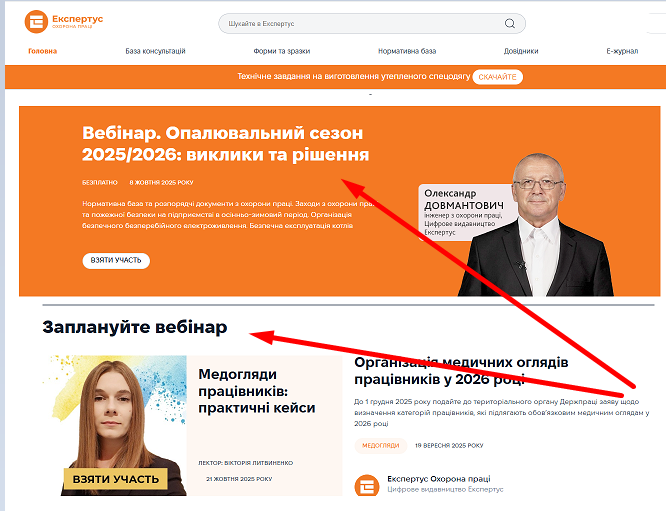
Task: Click the magnifier search icon
Action: [510, 23]
